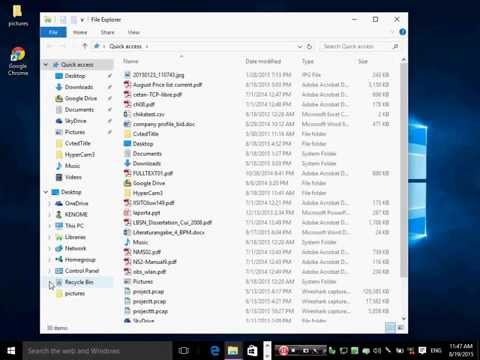Switch to Large icons view layout button
The width and height of the screenshot is (480, 360).
pos(401,328)
